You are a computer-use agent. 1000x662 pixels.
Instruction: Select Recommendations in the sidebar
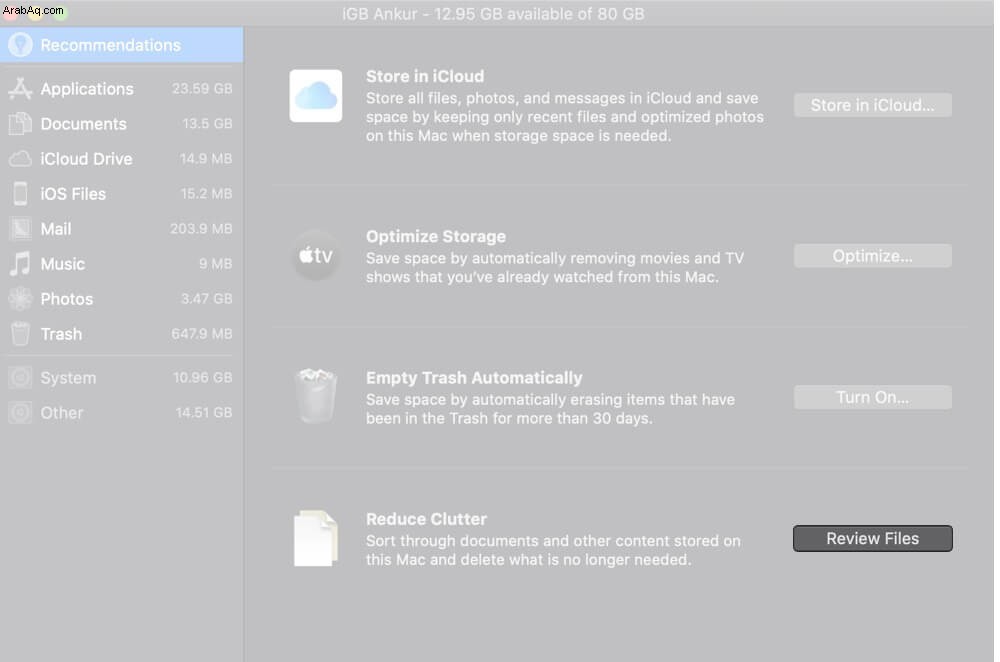[121, 45]
